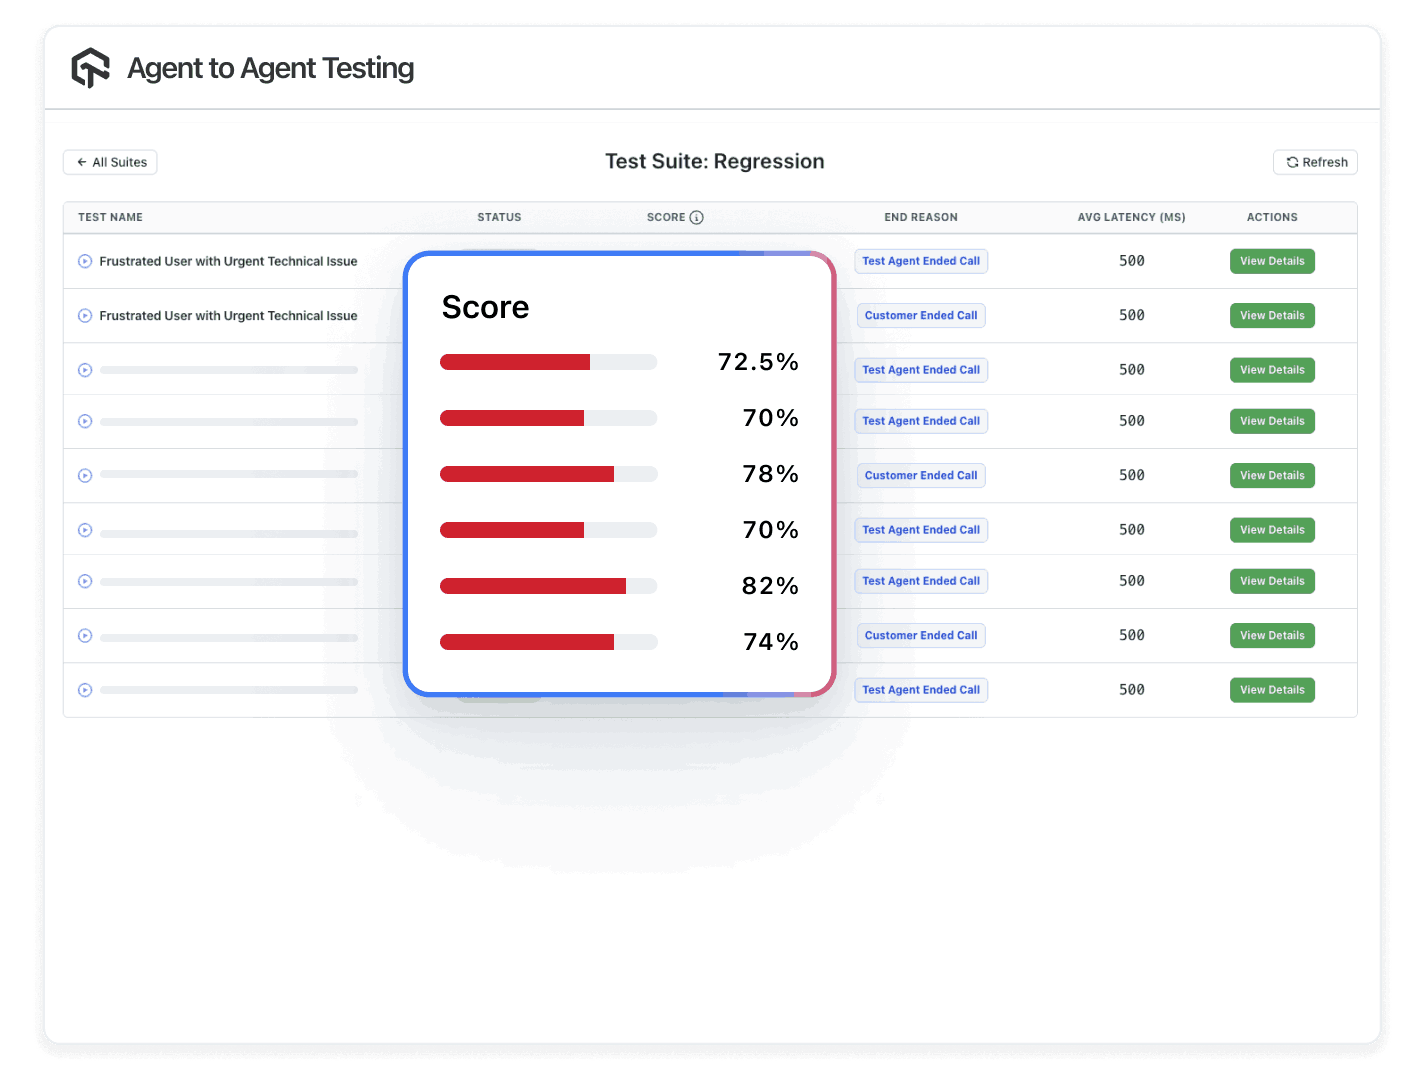The width and height of the screenshot is (1424, 1068).
Task: Click the Customer Ended Call badge in row two
Action: pyautogui.click(x=920, y=315)
